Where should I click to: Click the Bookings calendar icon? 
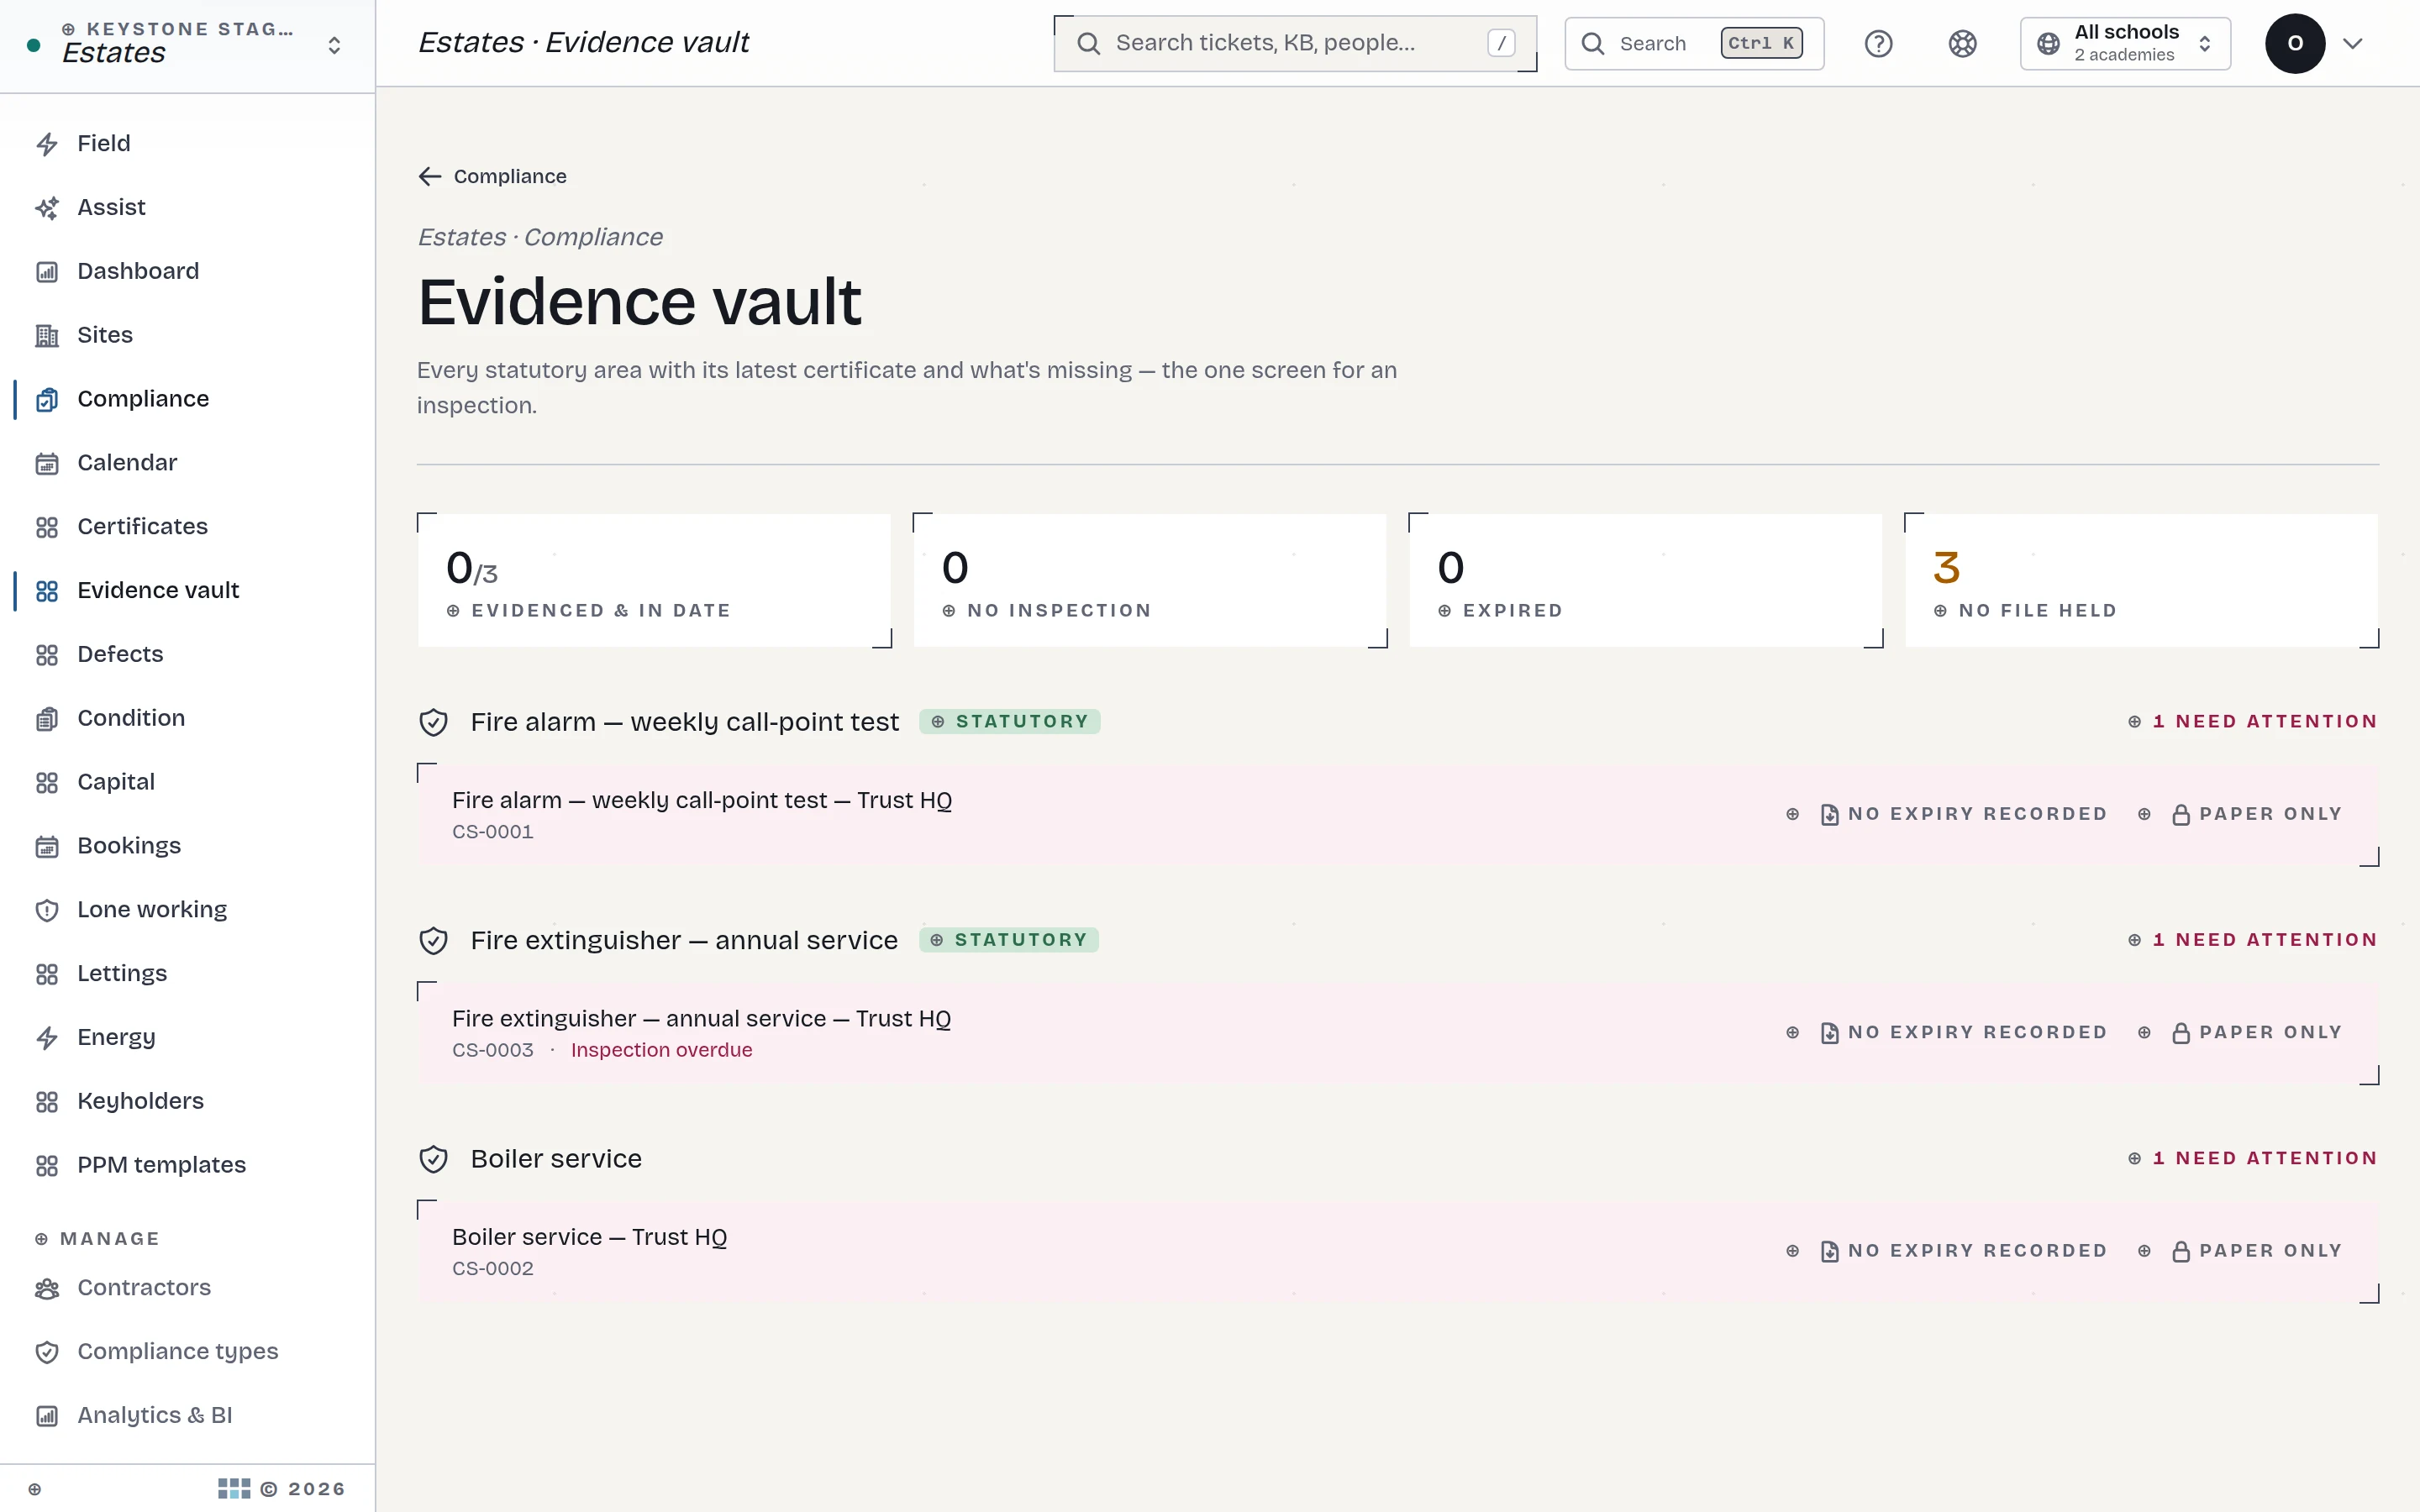[x=47, y=847]
